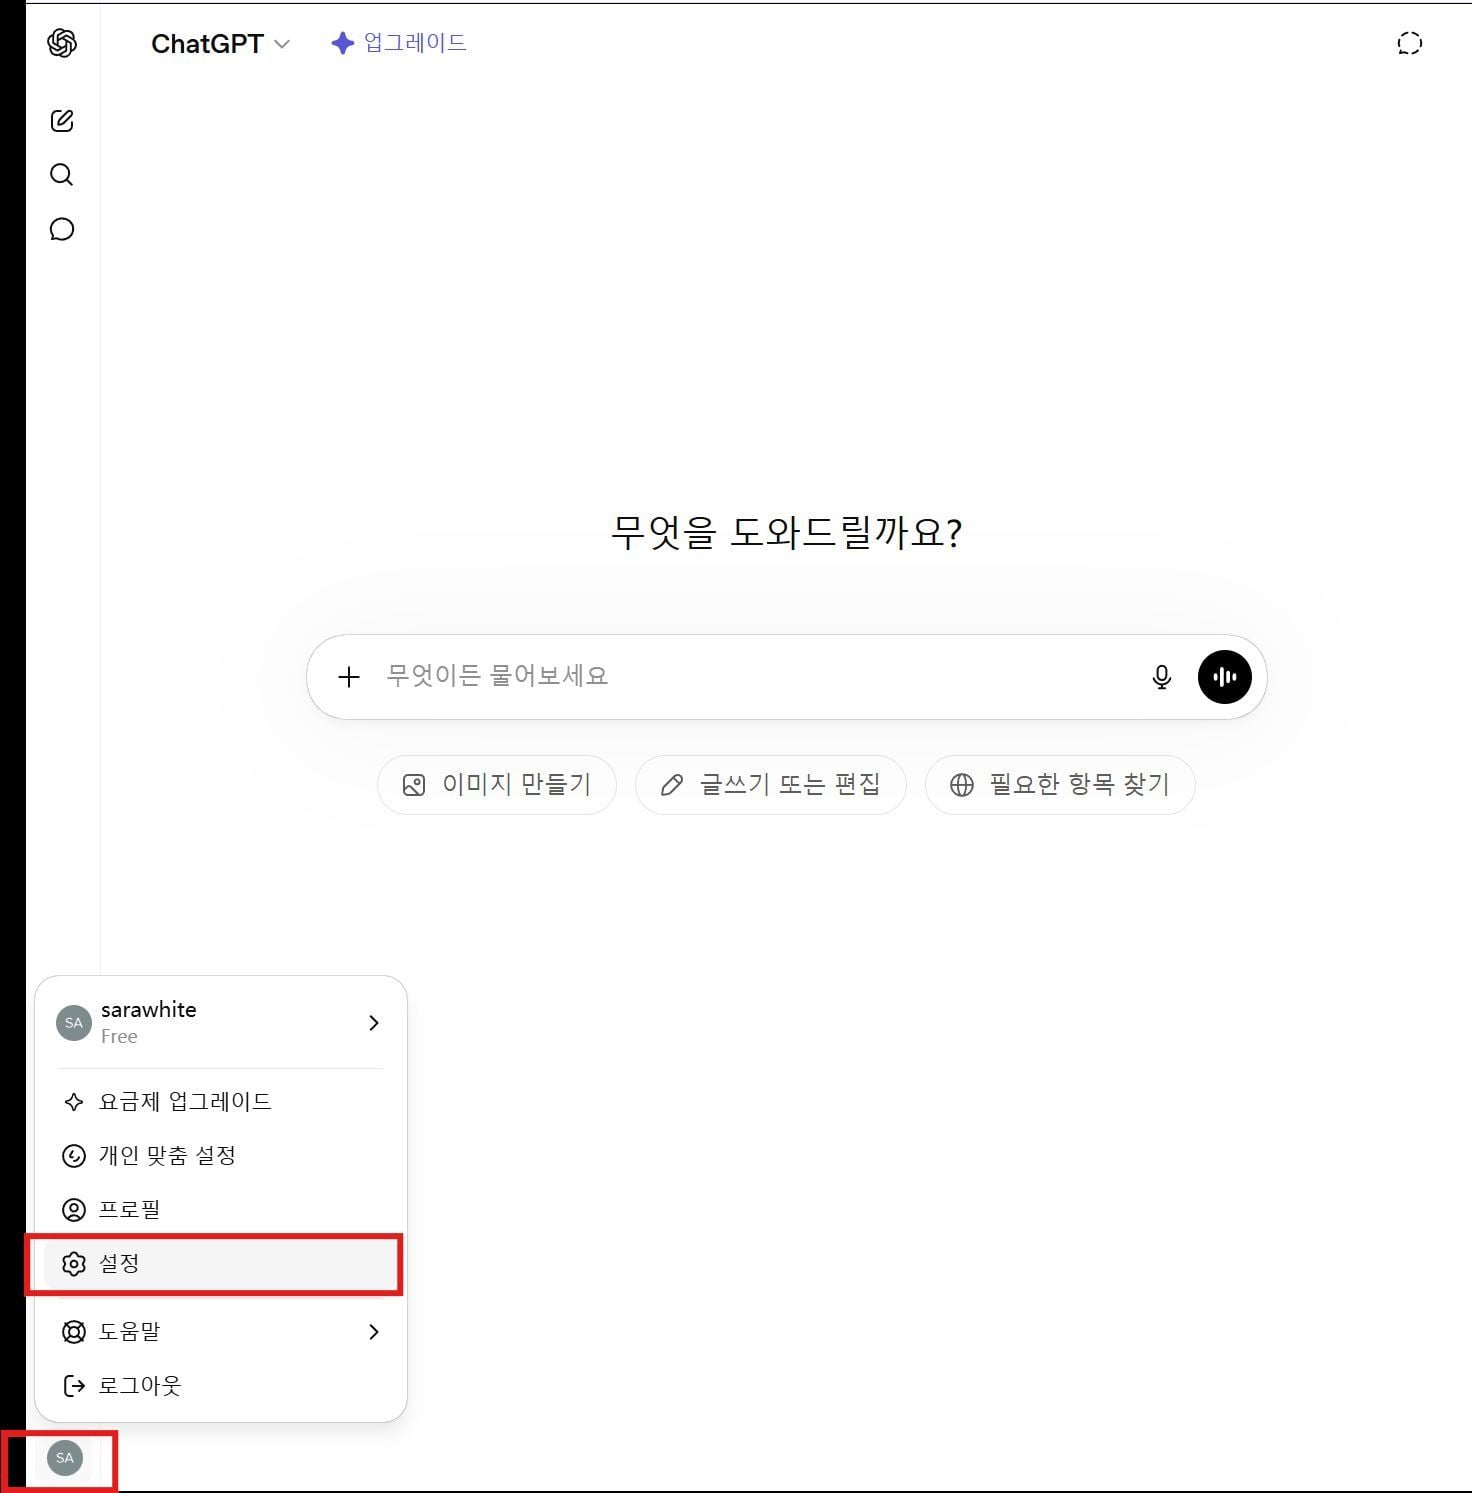Open the 도움말 help submenu
1472x1493 pixels.
coord(220,1332)
